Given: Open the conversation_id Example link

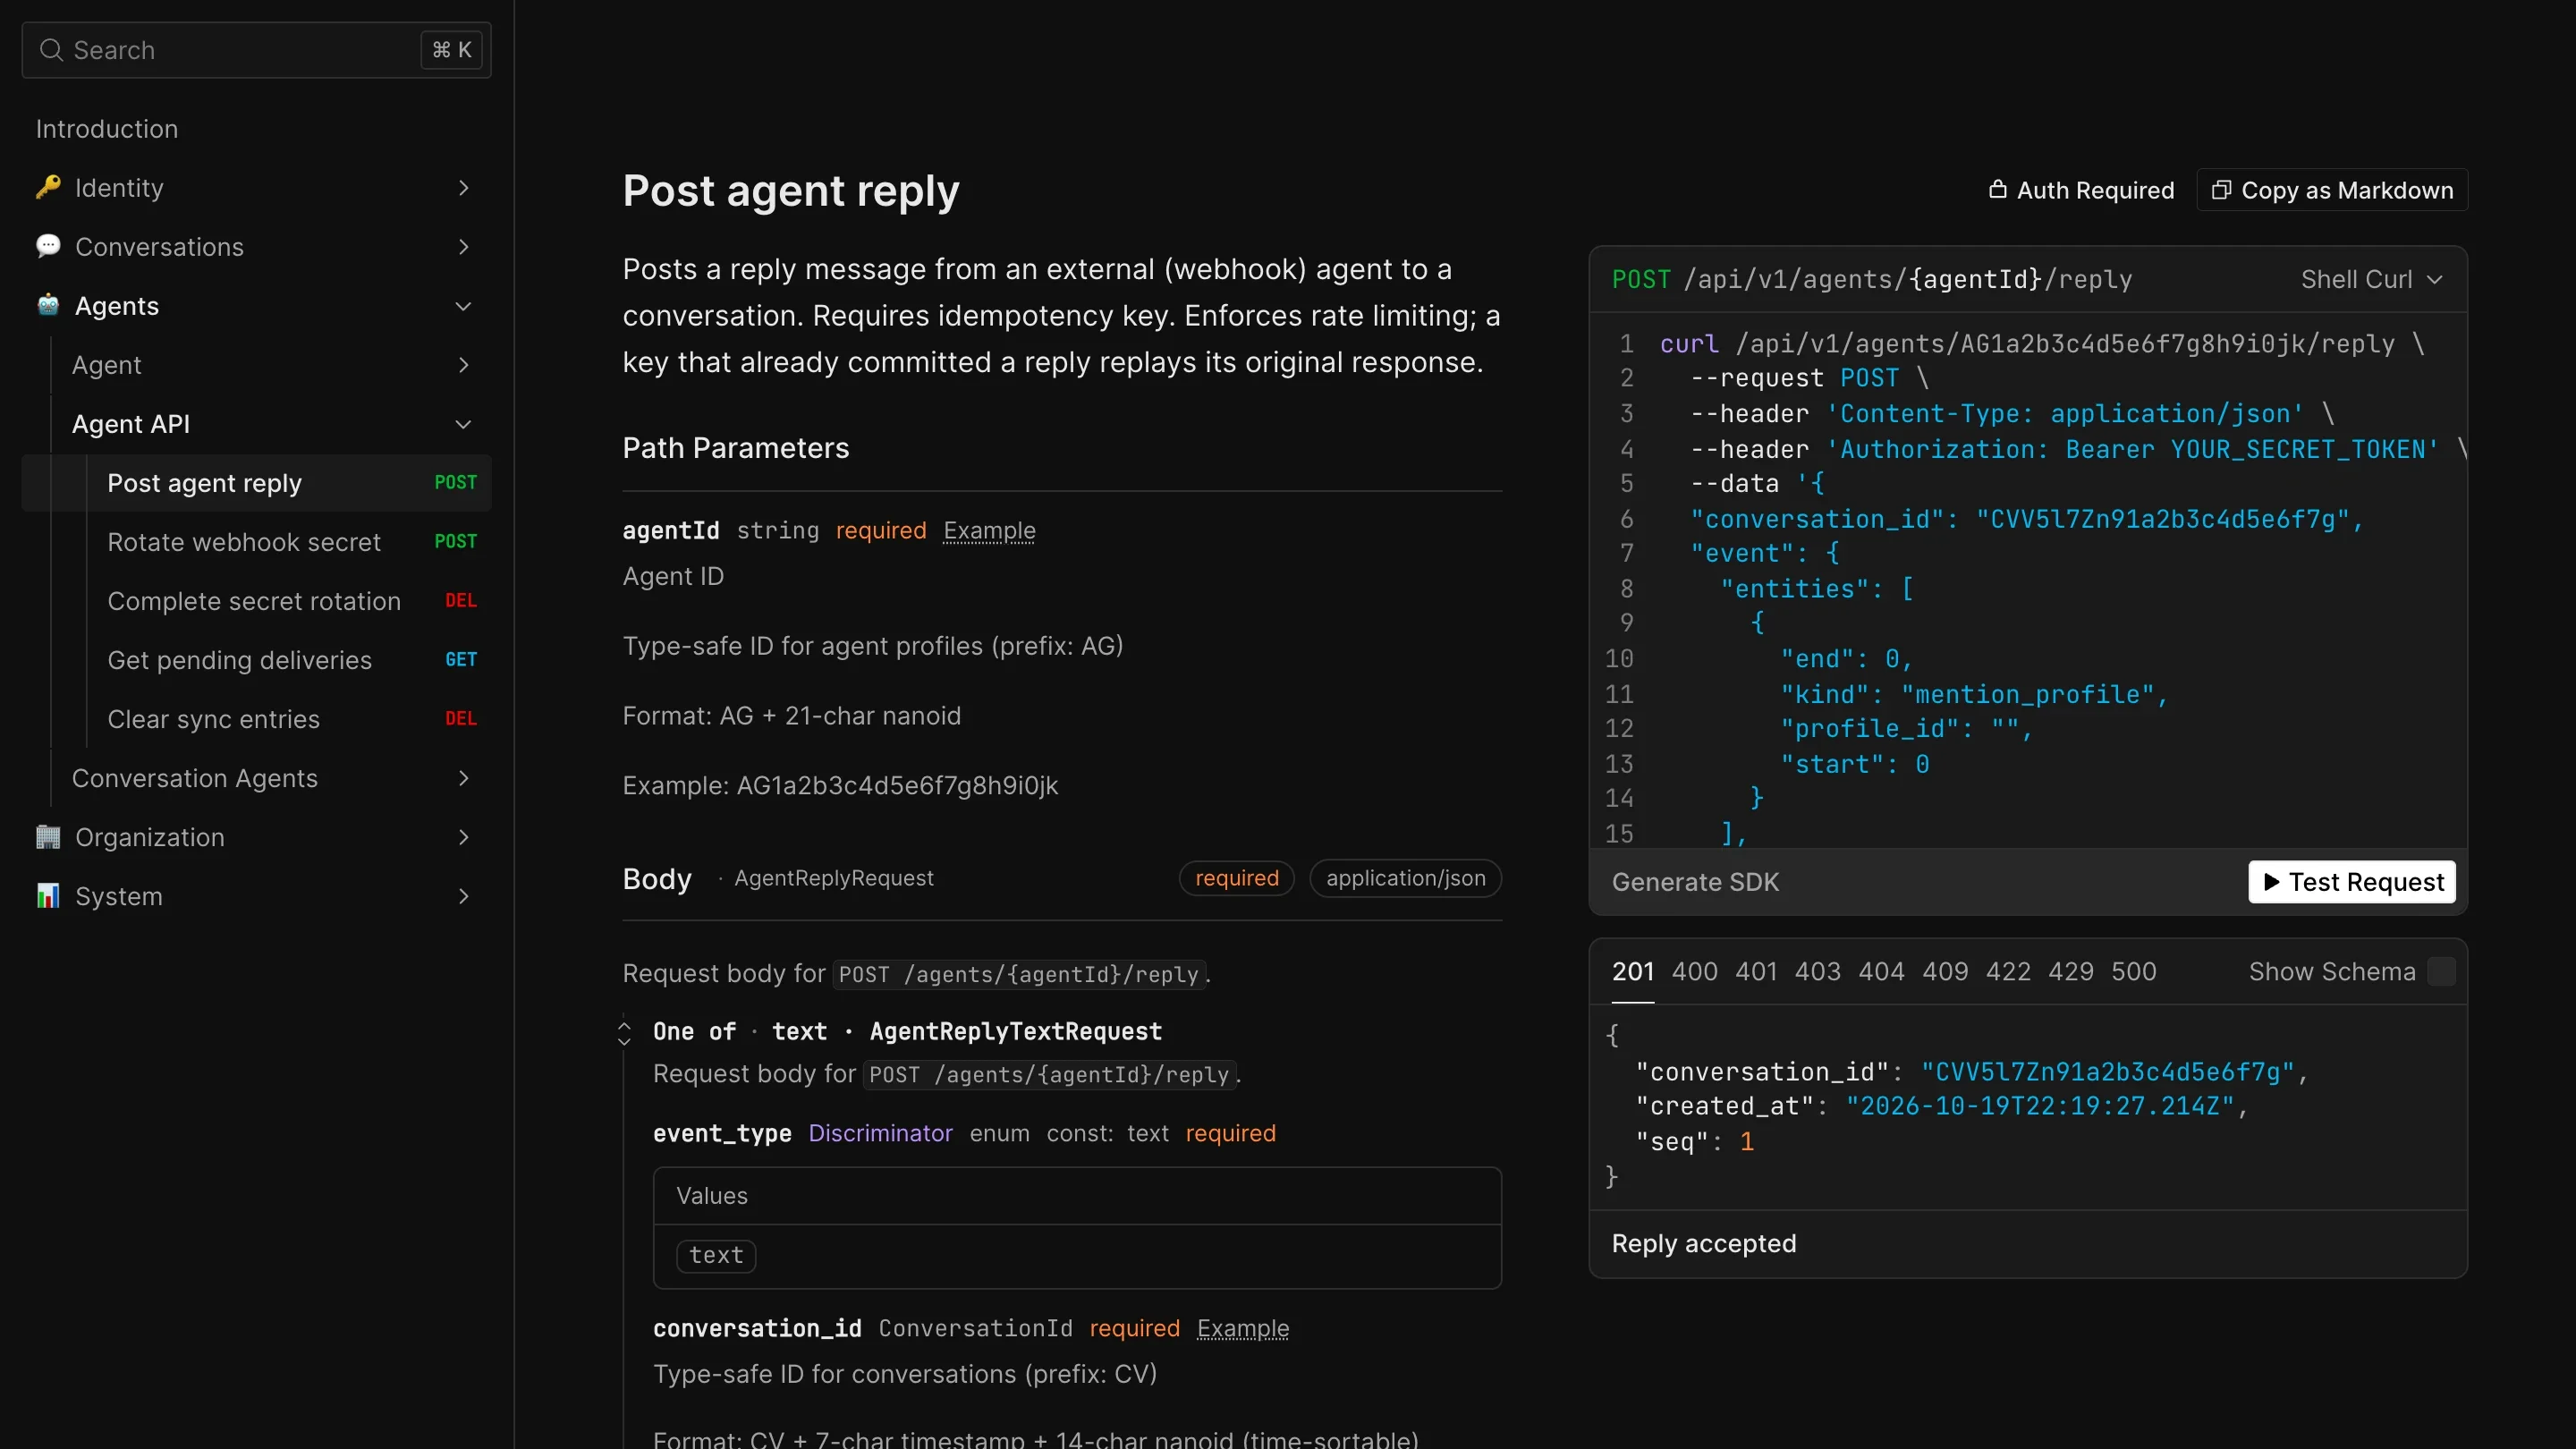Looking at the screenshot, I should [1243, 1329].
